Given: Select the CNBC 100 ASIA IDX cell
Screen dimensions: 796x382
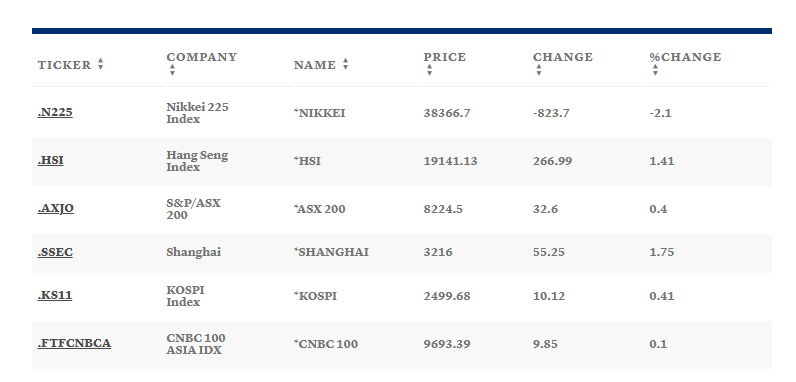Looking at the screenshot, I should pos(196,344).
